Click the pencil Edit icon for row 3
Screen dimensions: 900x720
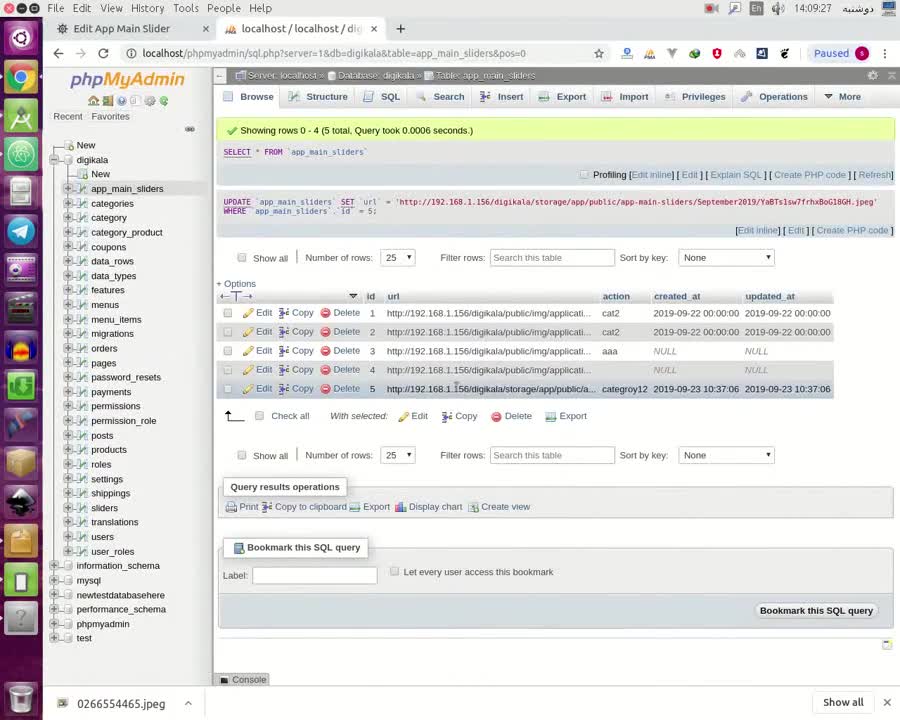point(248,351)
